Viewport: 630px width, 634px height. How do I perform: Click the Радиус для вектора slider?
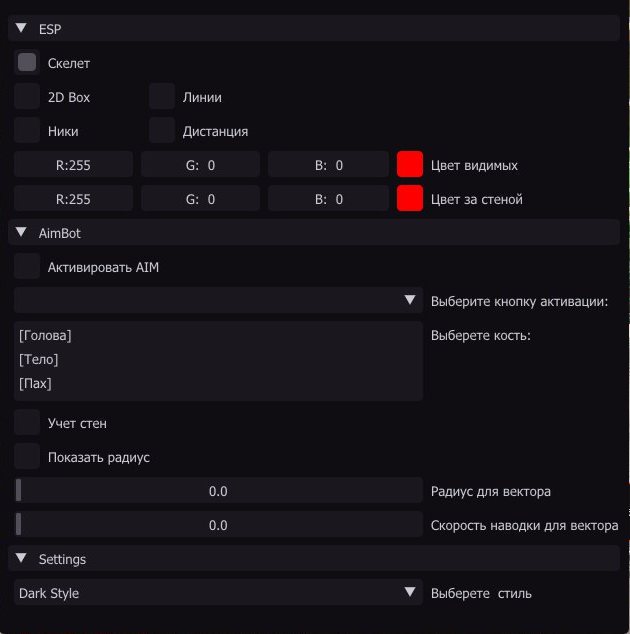(x=218, y=491)
